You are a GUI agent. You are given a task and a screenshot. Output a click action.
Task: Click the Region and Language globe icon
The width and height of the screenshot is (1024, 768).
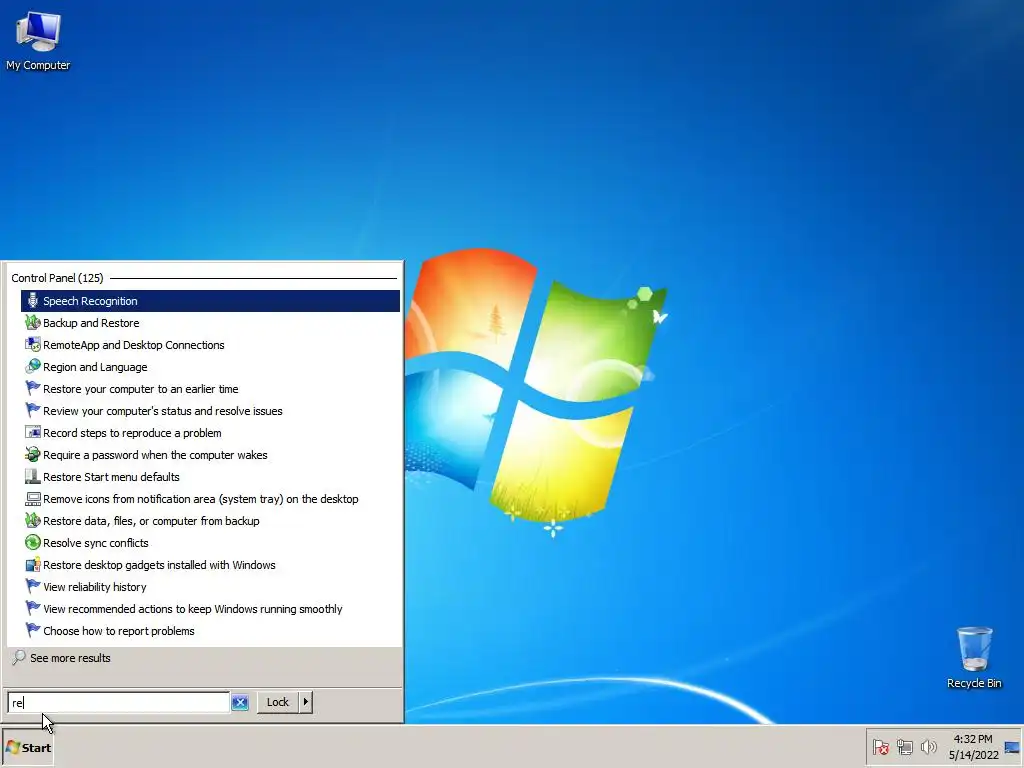pyautogui.click(x=33, y=367)
